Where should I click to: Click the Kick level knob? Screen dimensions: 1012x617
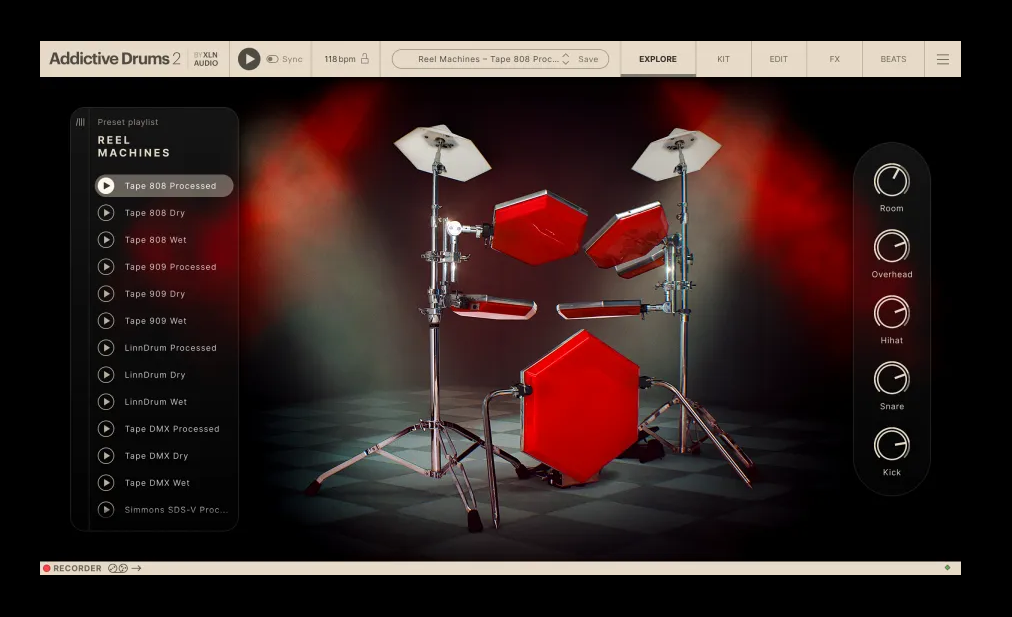[x=891, y=445]
